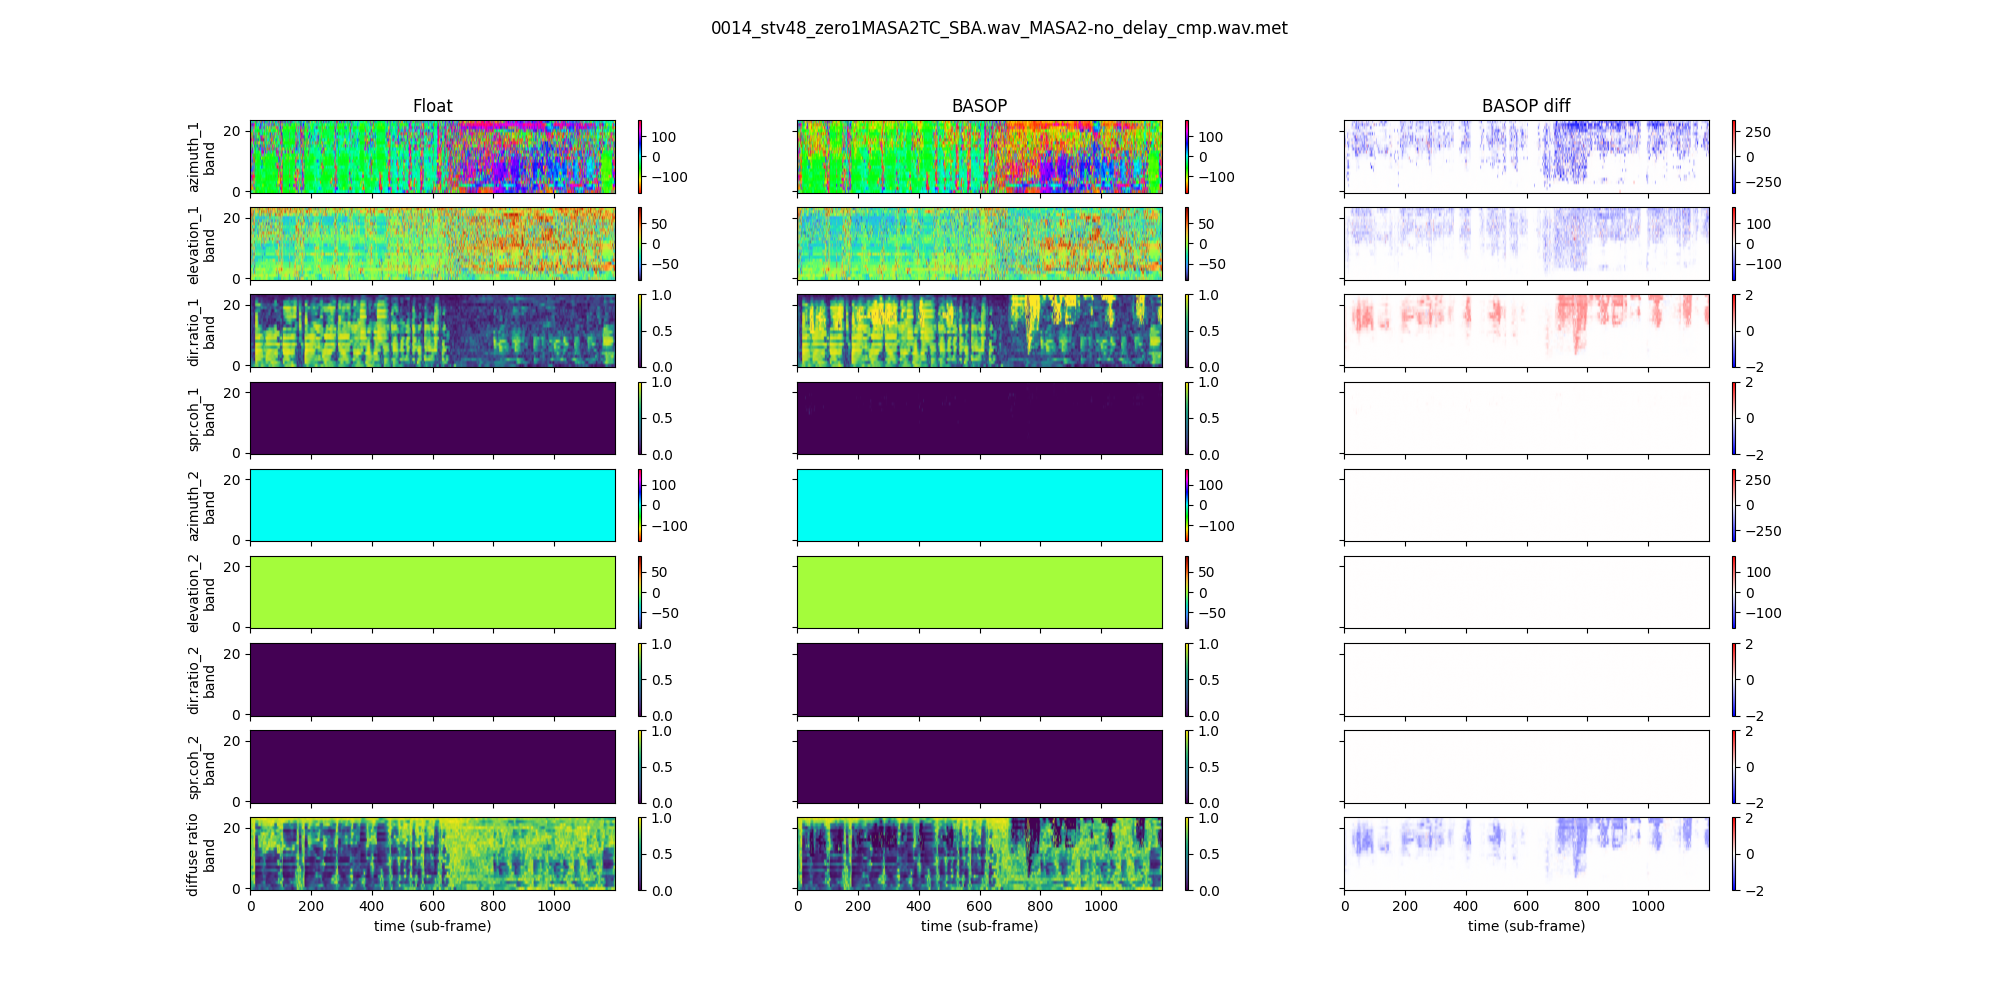
Task: Select the BASOP dir.ratio_1 heatmap
Action: coord(979,331)
